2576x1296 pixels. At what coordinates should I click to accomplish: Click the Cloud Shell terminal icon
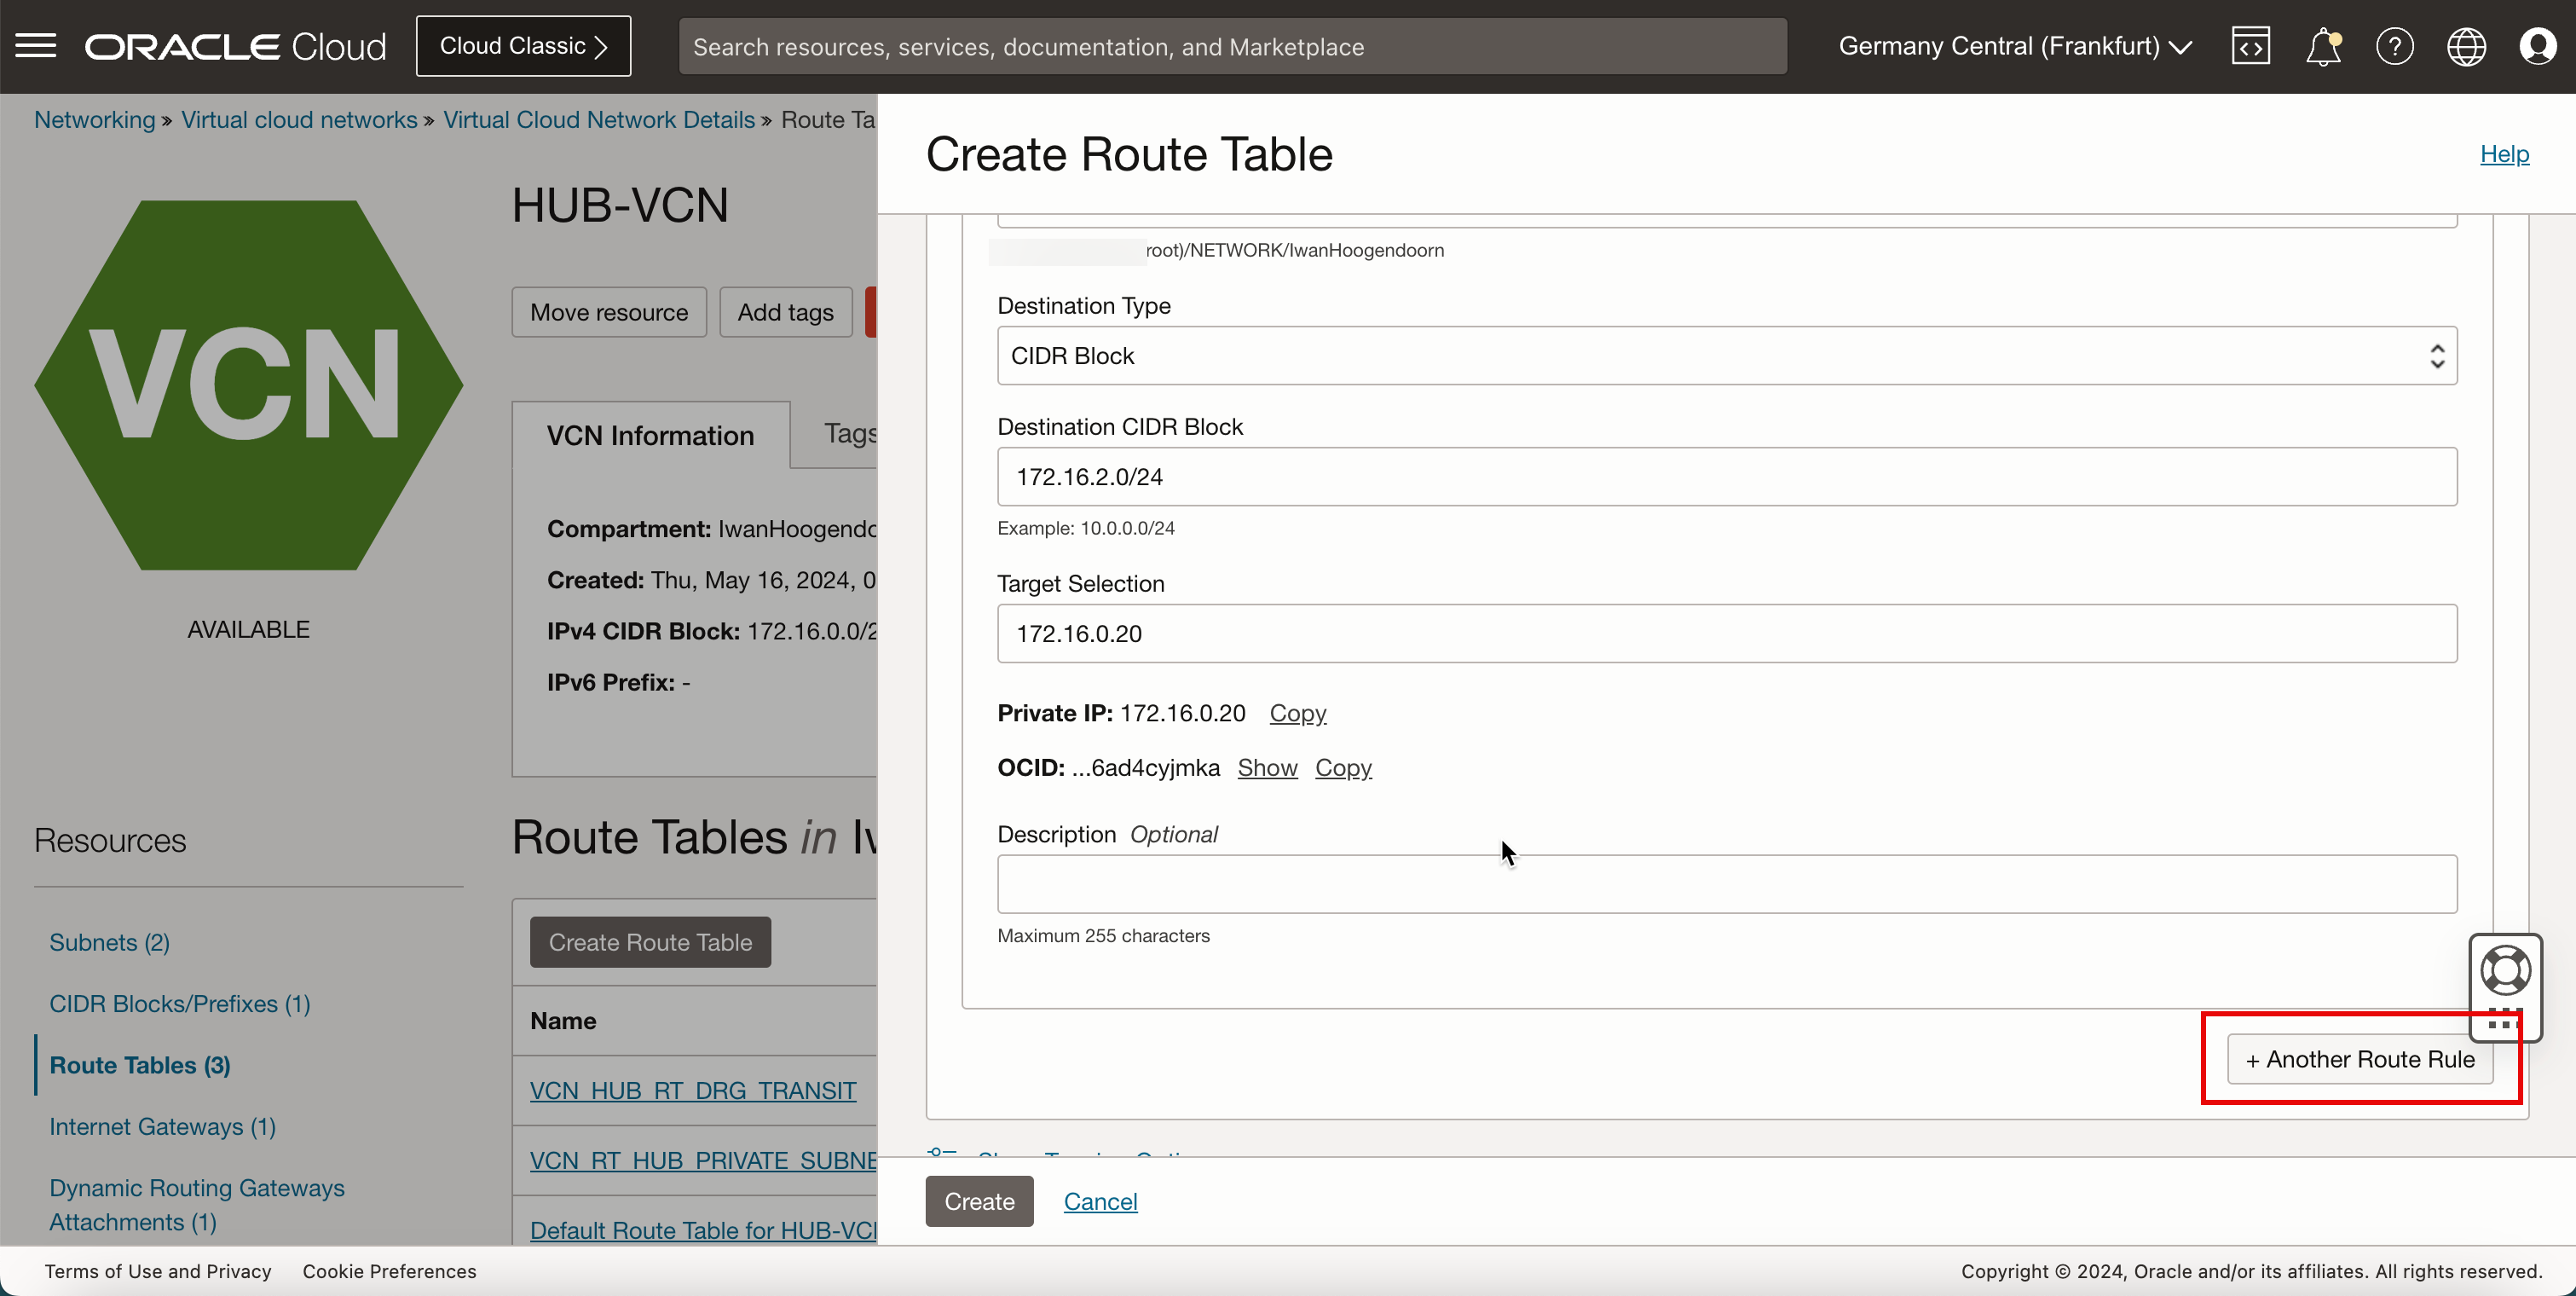tap(2250, 44)
